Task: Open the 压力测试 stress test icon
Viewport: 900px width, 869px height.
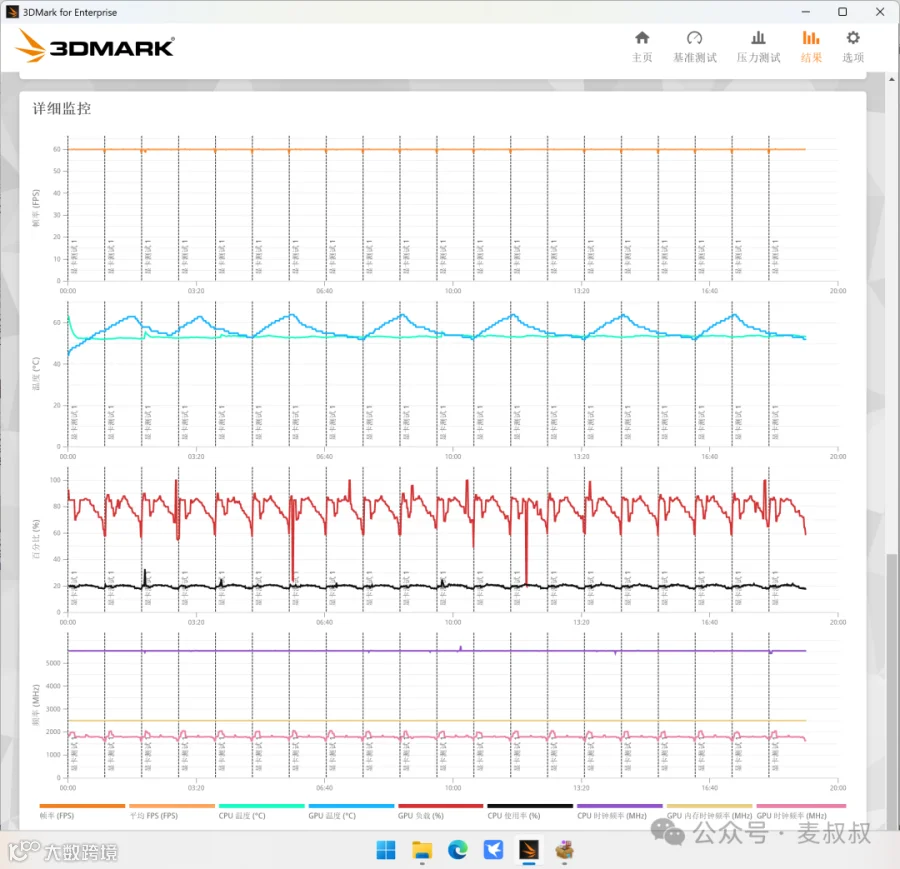Action: 758,47
